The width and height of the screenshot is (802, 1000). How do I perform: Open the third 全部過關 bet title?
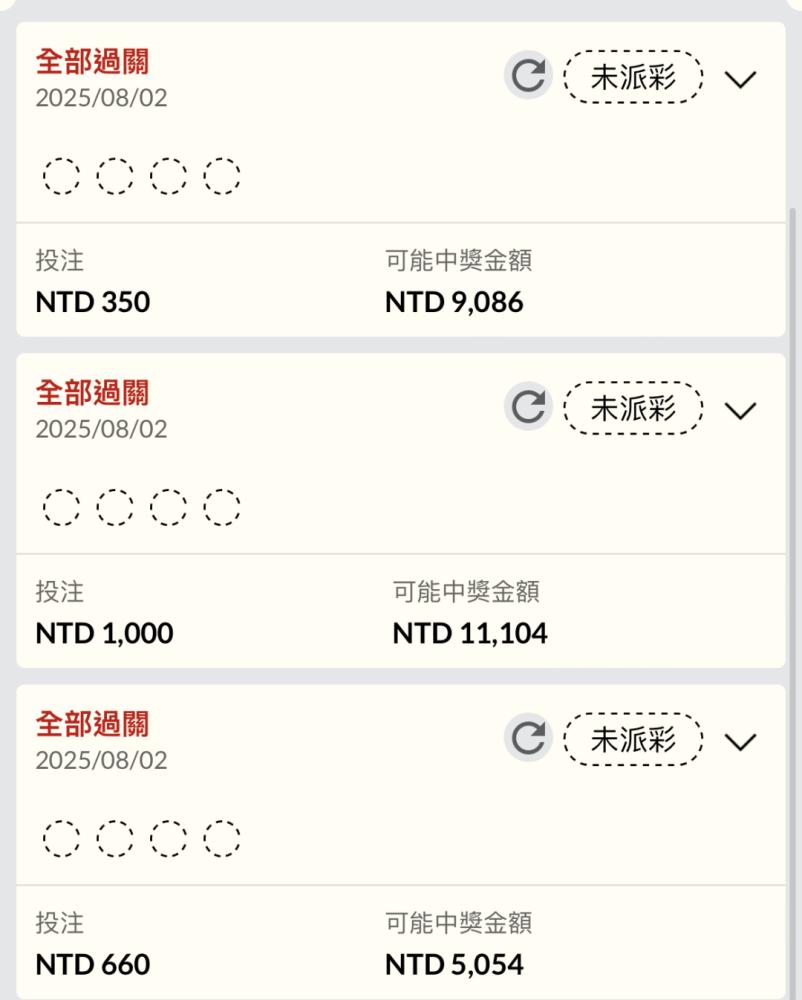(92, 724)
